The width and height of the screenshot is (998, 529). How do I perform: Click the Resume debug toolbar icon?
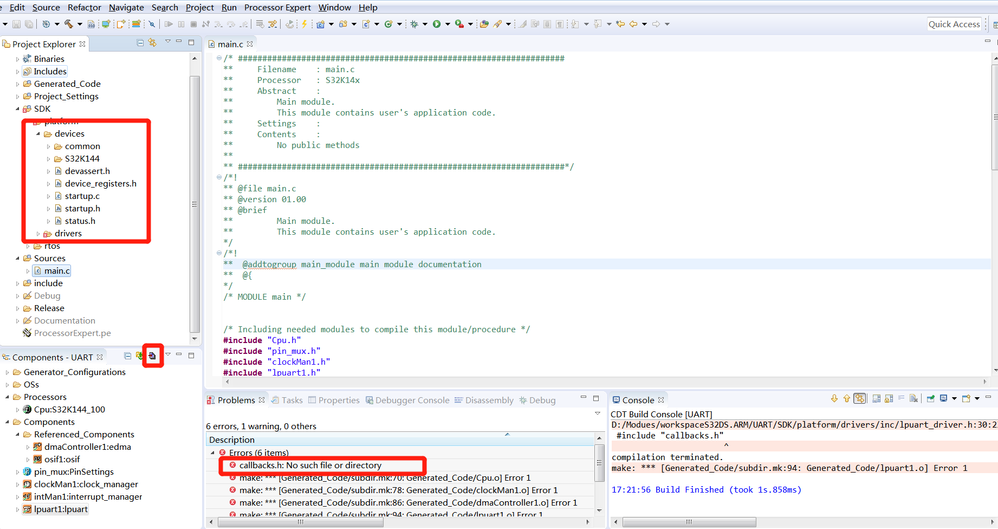click(x=169, y=24)
